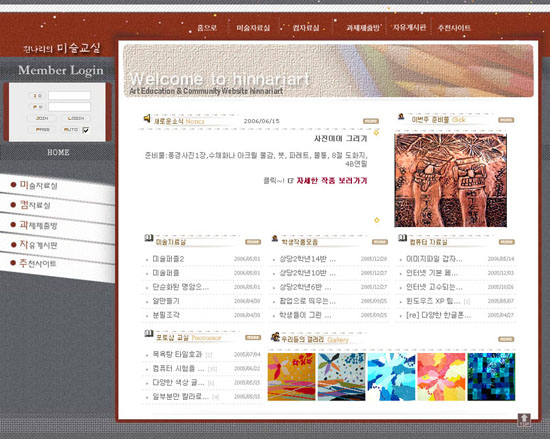The width and height of the screenshot is (550, 439).
Task: Click the lower yellow diamond marker in notice box
Action: tap(377, 220)
